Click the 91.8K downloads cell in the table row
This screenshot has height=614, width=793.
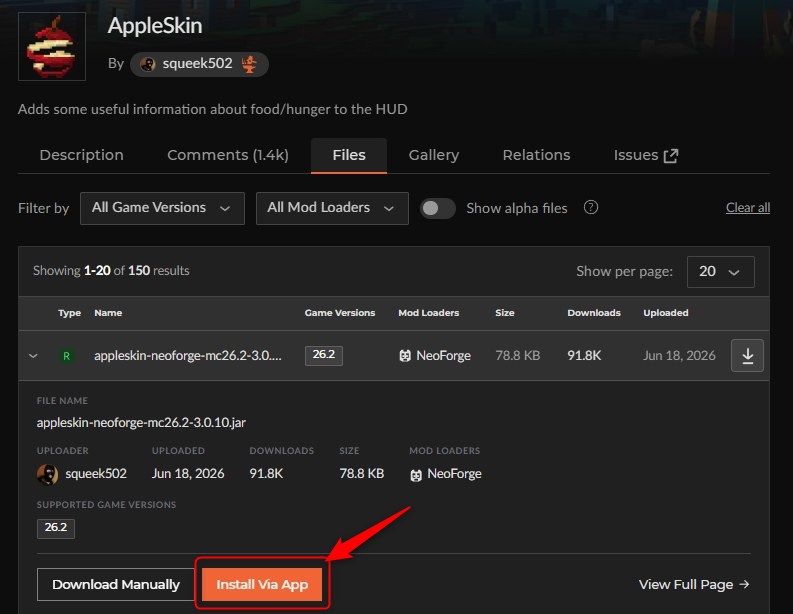point(584,356)
